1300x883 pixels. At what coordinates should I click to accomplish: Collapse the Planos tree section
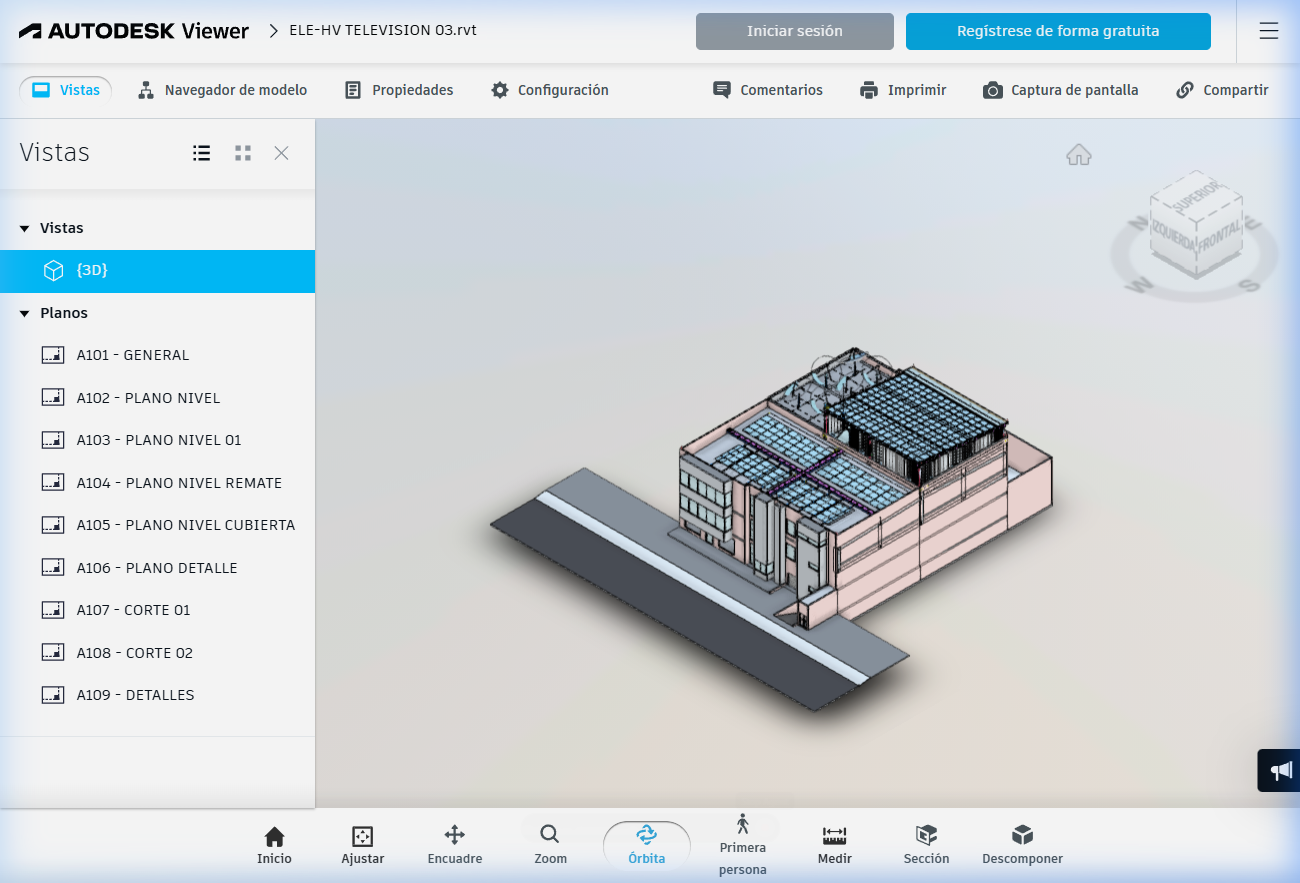25,314
